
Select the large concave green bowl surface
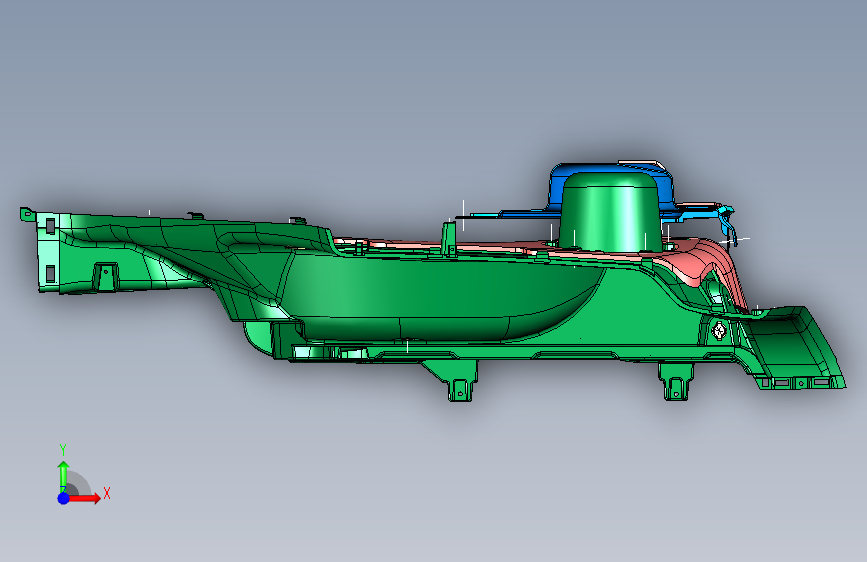tap(442, 296)
